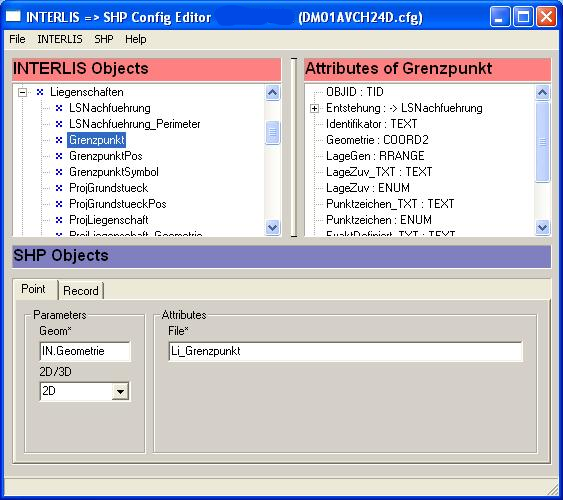Click the icon beside LSNachfuehrung_Perimeter
Viewport: 563px width, 500px height.
click(59, 124)
